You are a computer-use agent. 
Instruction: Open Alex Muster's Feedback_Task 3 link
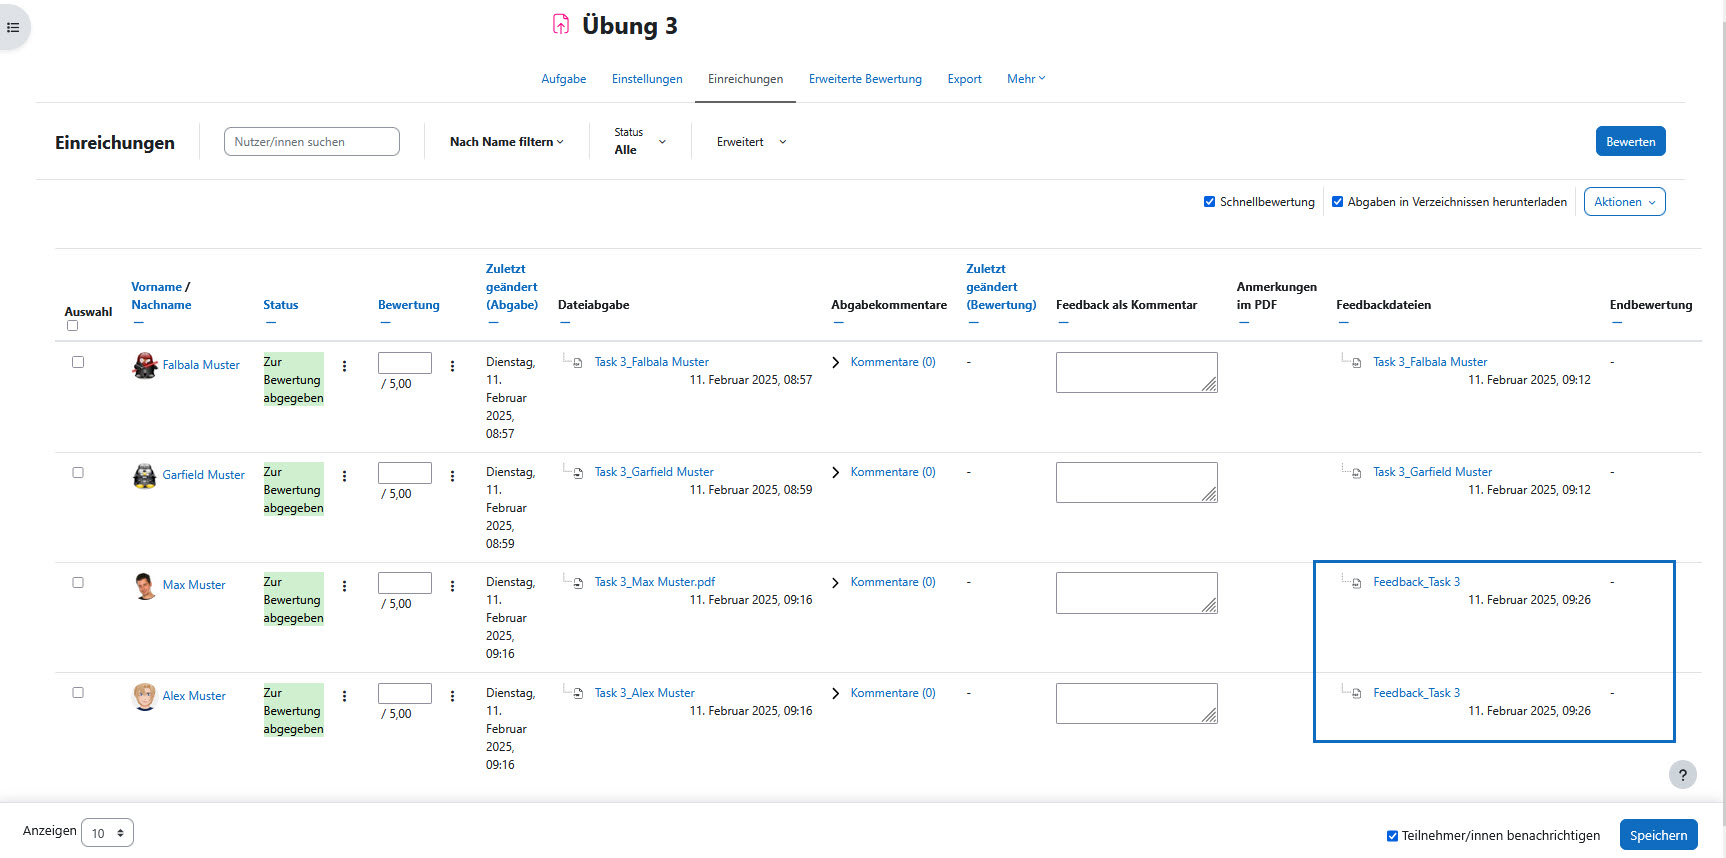[1416, 693]
